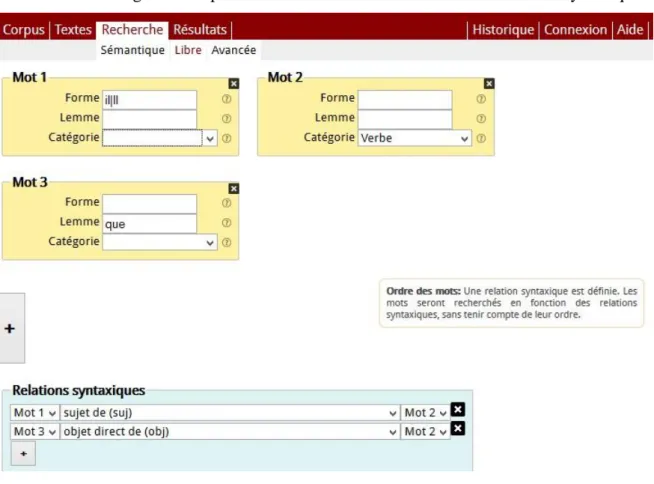Focus the Mot 1 Forme field containing il|Il
Viewport: 654px width, 484px height.
[x=149, y=100]
